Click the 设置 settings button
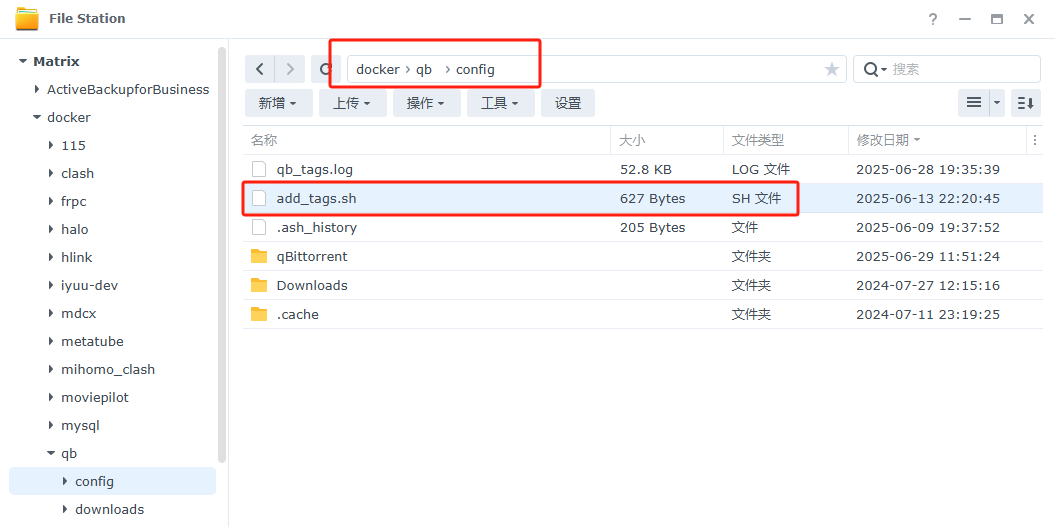 click(568, 103)
